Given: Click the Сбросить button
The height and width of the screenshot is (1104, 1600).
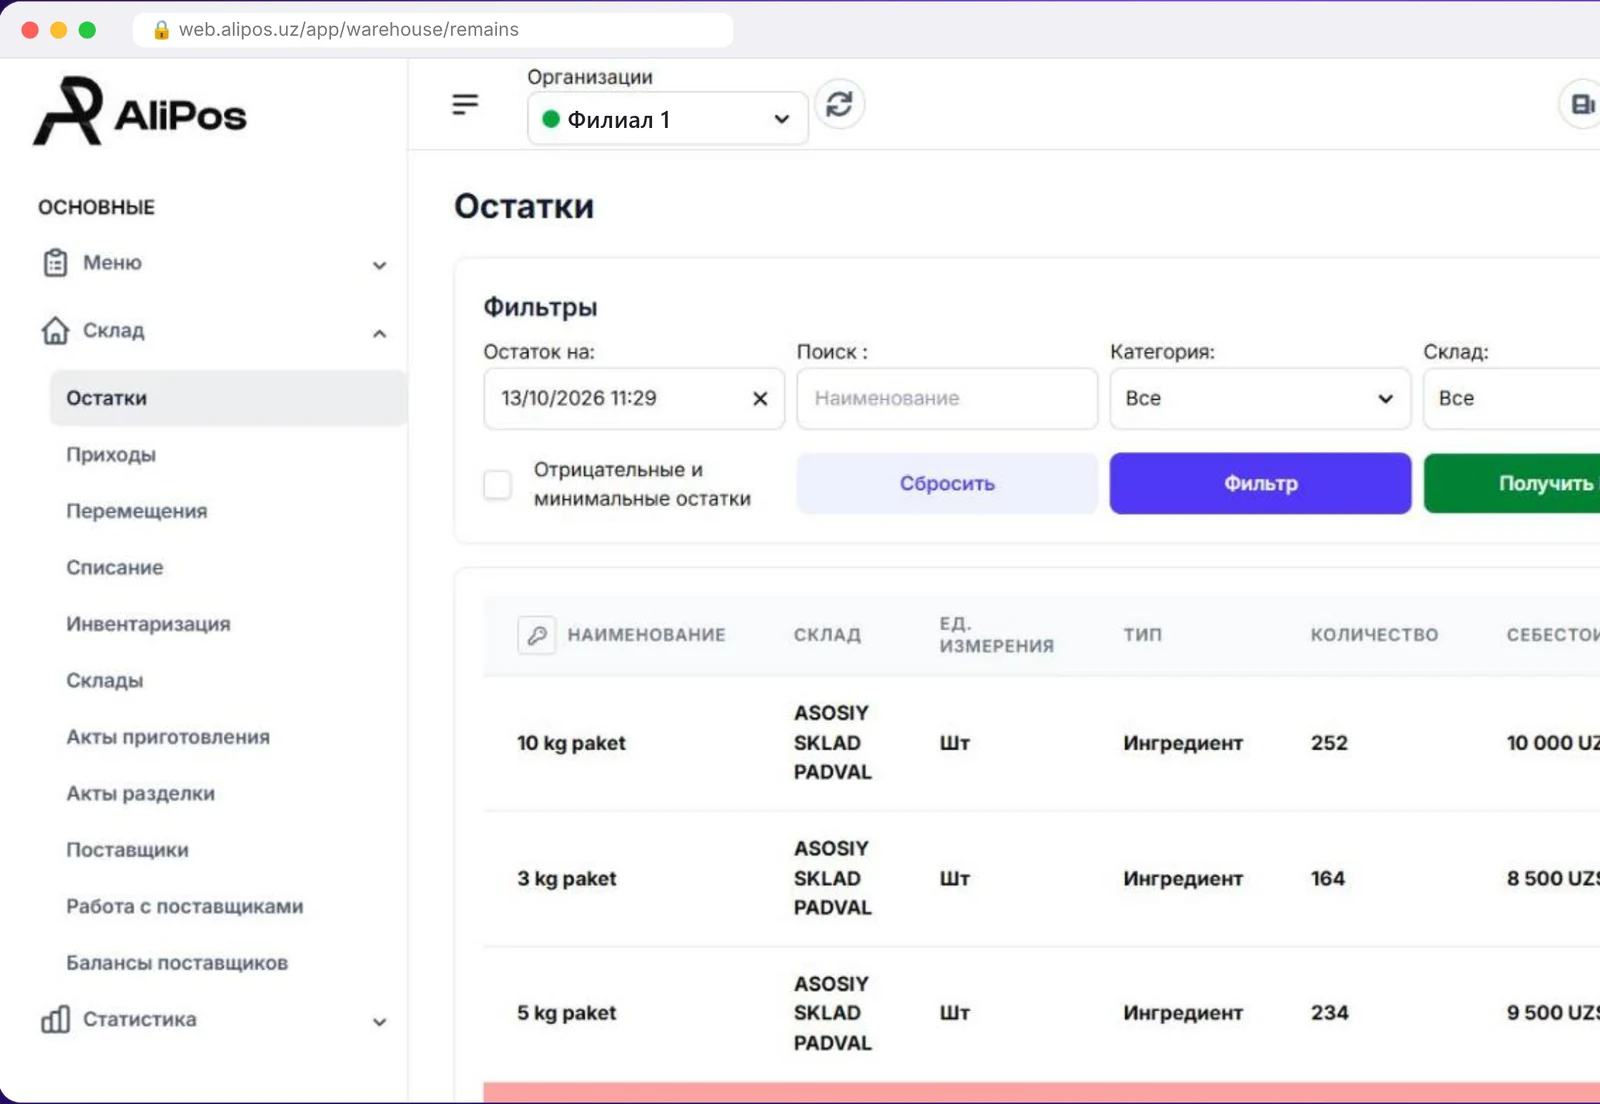Looking at the screenshot, I should [947, 484].
